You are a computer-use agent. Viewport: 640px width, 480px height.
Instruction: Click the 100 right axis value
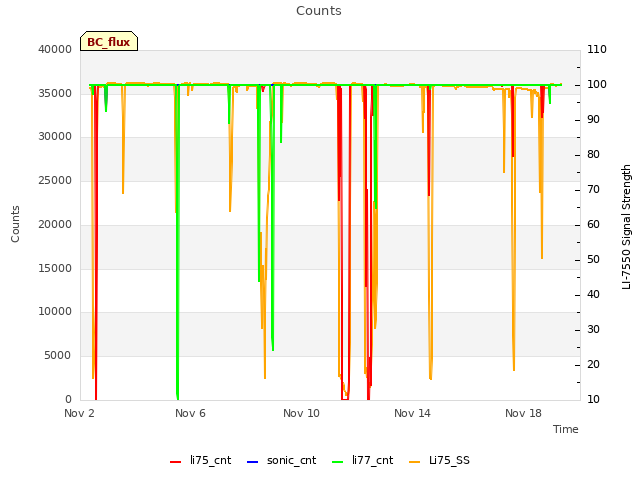(597, 84)
